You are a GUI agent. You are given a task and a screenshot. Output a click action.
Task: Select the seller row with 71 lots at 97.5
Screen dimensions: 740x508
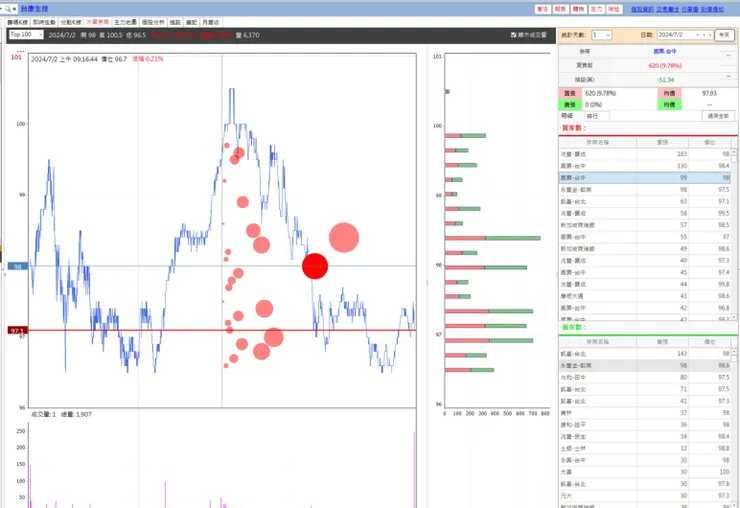click(645, 389)
